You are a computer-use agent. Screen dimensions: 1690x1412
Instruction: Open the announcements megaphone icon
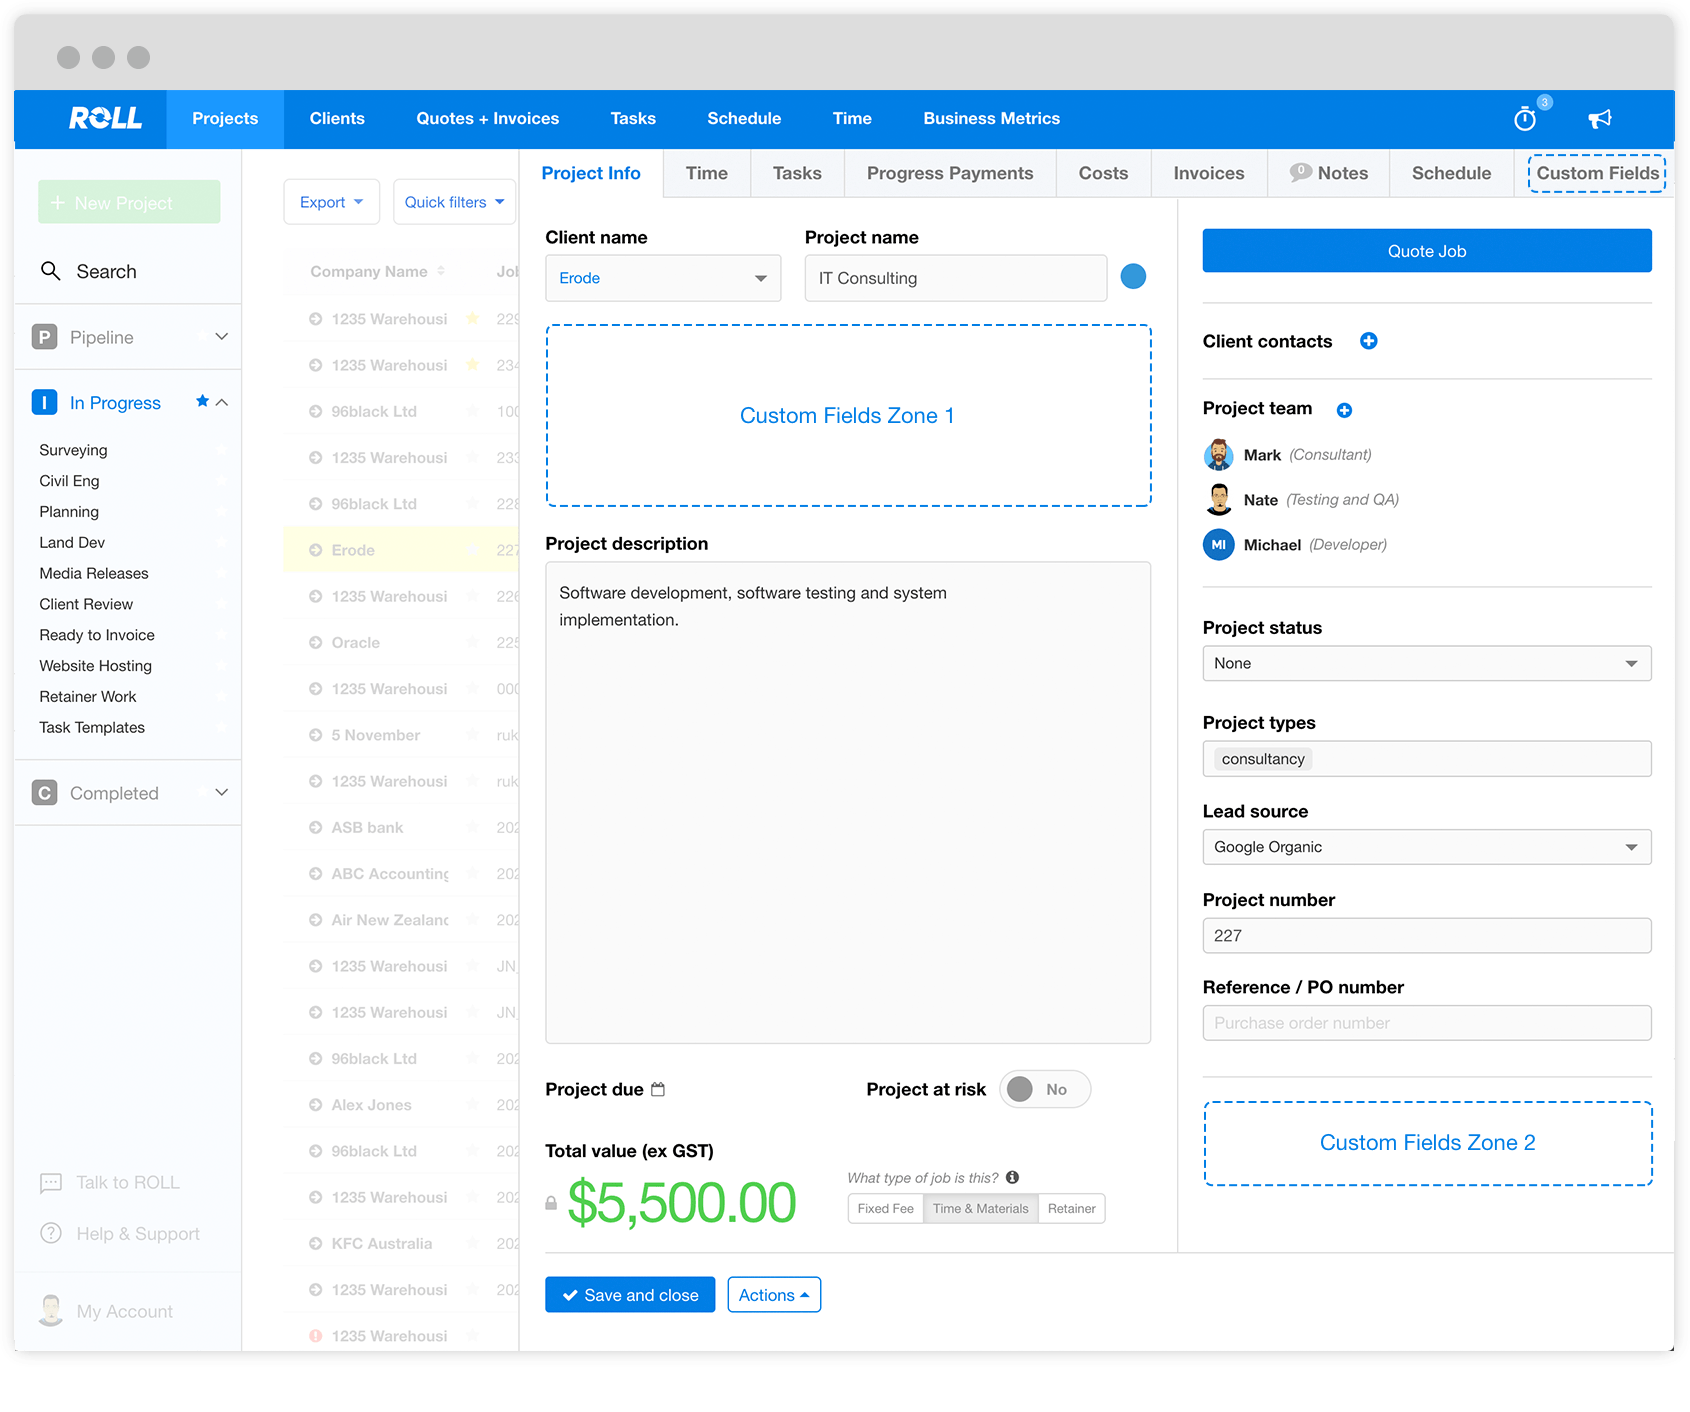1600,119
